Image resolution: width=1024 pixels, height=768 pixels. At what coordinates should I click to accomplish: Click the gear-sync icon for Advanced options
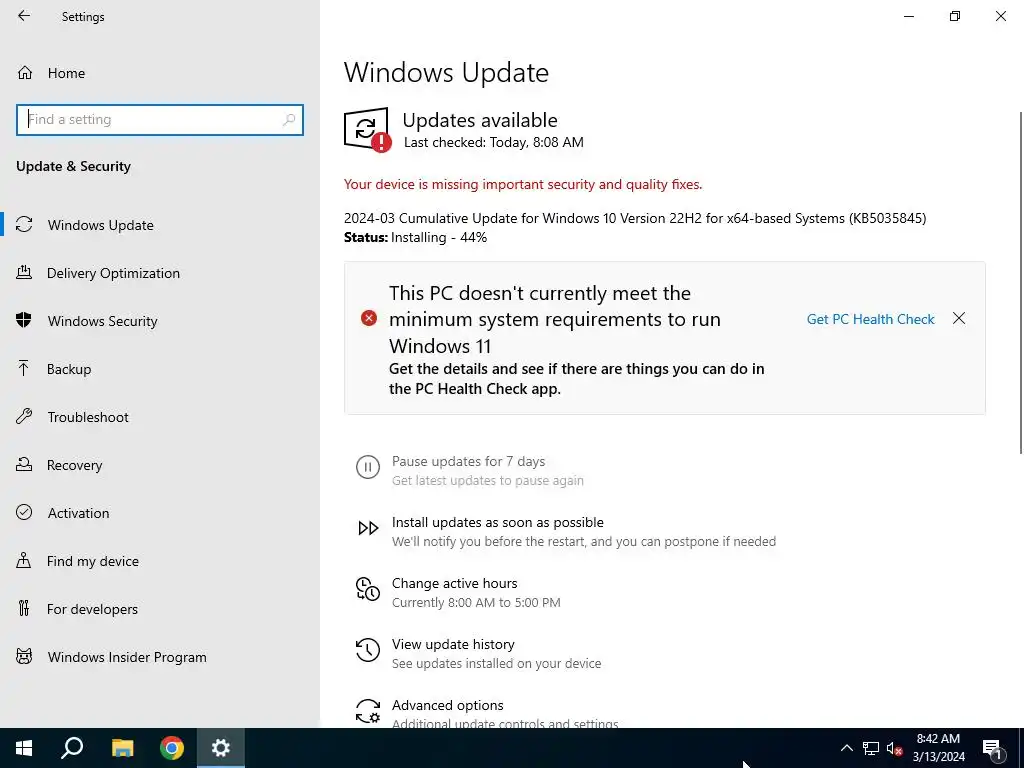point(368,711)
